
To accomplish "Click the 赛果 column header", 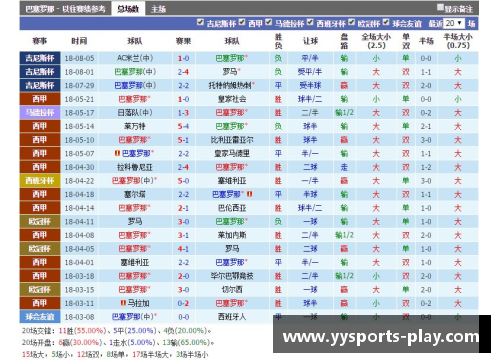I will point(183,41).
